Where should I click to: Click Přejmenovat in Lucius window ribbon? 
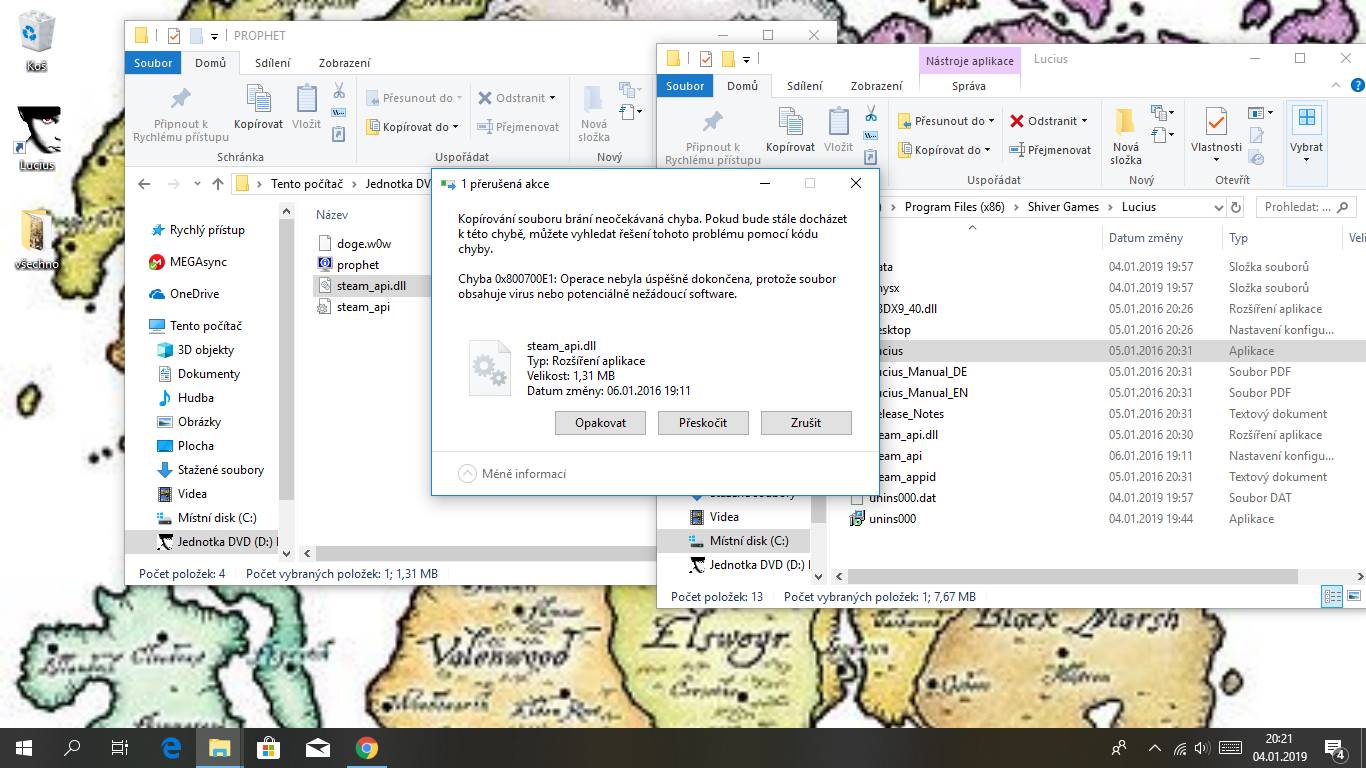click(1049, 150)
